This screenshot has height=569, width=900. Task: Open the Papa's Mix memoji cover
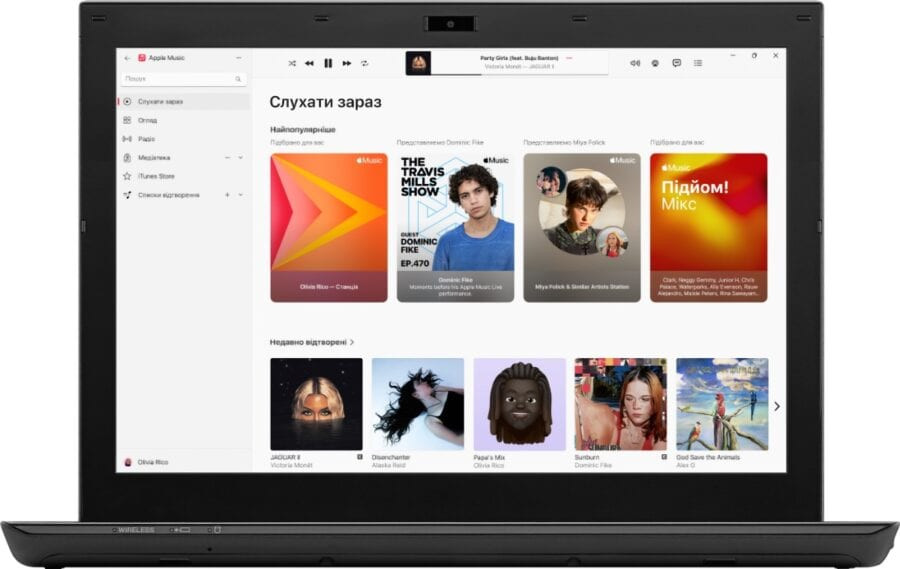[x=519, y=404]
